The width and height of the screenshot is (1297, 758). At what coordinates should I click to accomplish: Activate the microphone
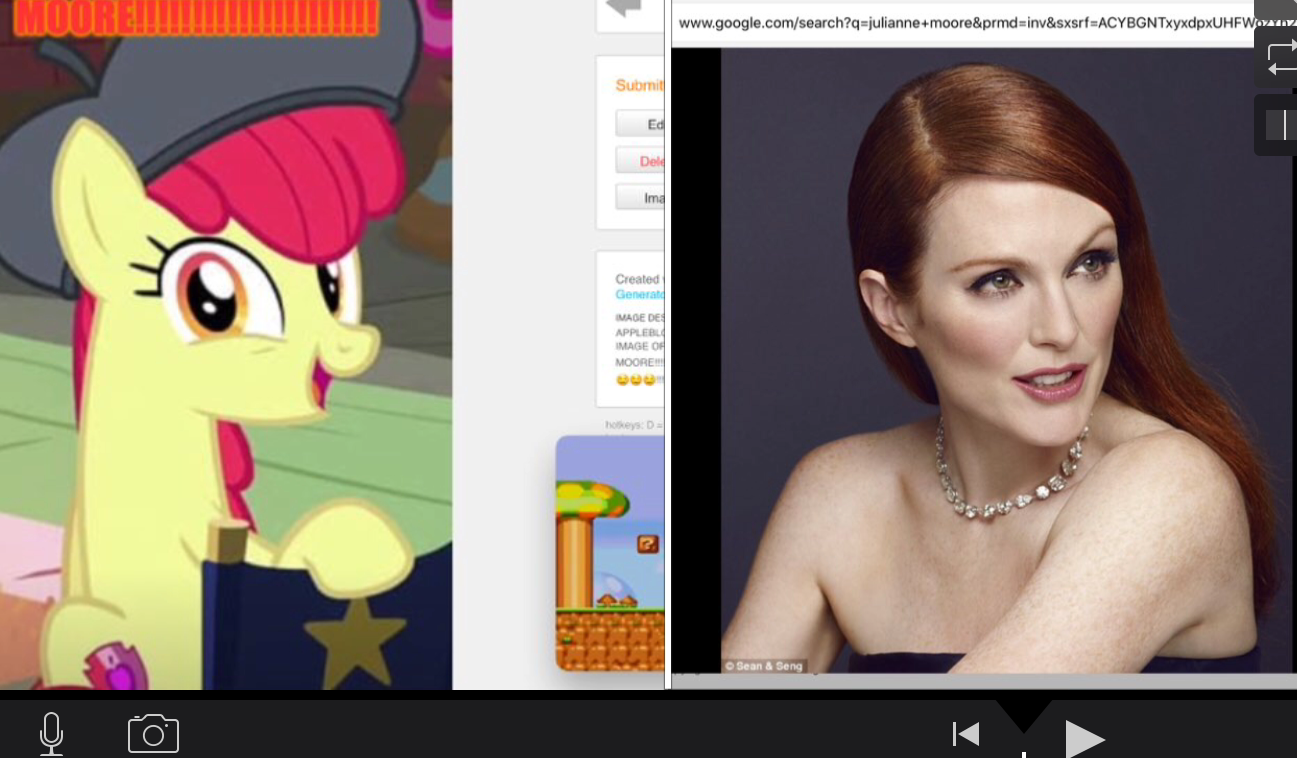51,733
